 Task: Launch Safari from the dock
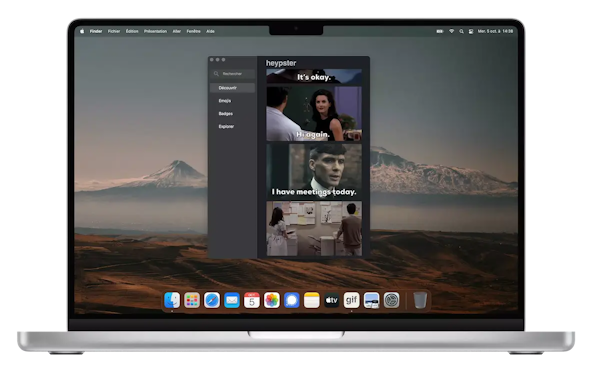click(x=212, y=300)
